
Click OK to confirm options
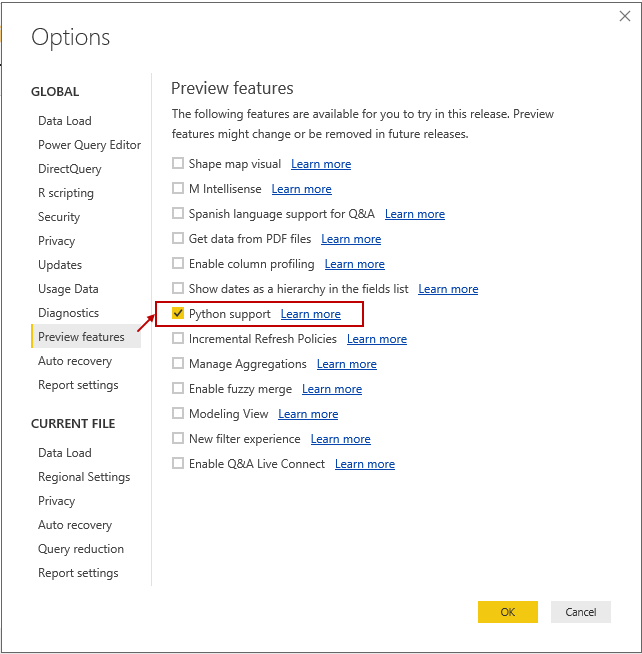pyautogui.click(x=507, y=612)
